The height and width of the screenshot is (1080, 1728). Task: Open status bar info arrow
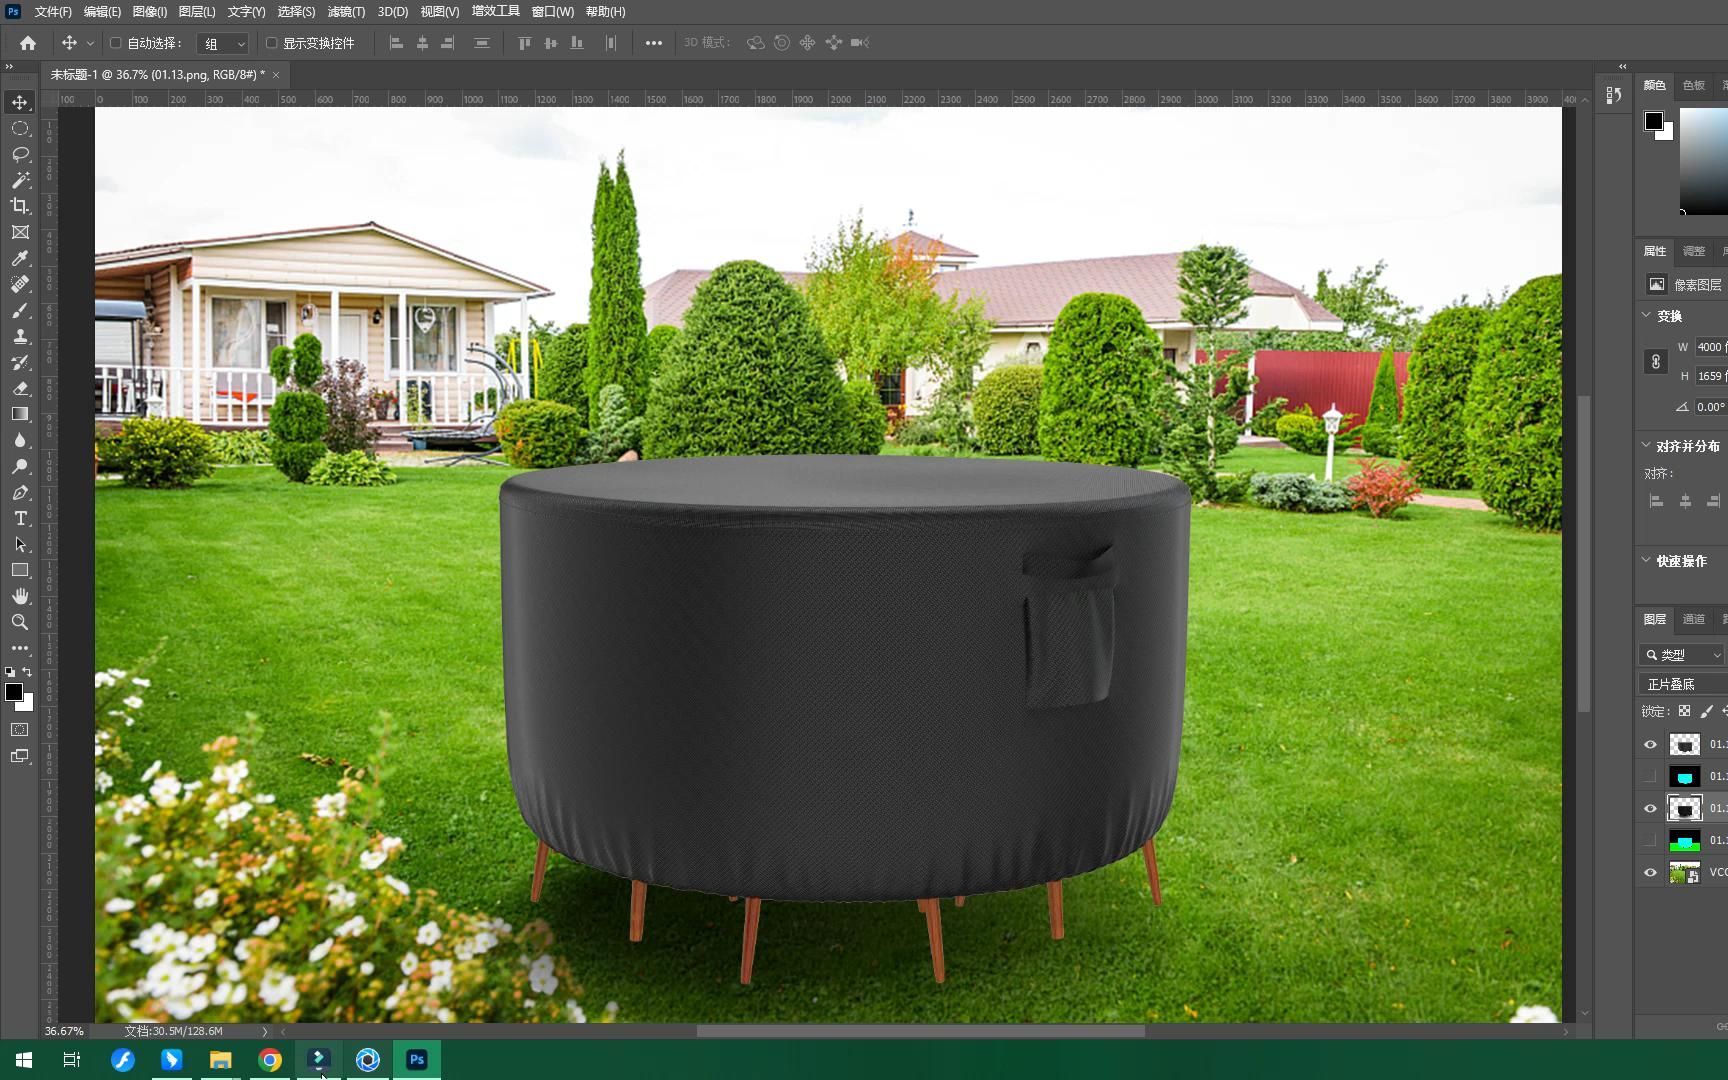tap(265, 1031)
